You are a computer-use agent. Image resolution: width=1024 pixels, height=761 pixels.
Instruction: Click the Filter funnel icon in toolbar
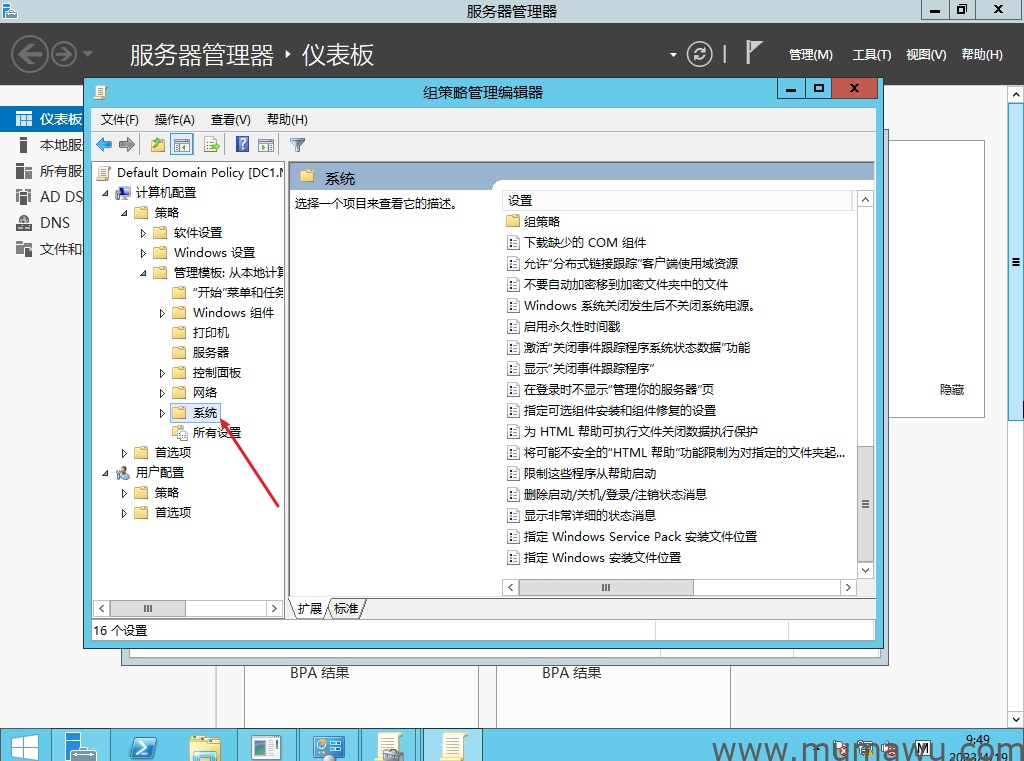point(297,145)
